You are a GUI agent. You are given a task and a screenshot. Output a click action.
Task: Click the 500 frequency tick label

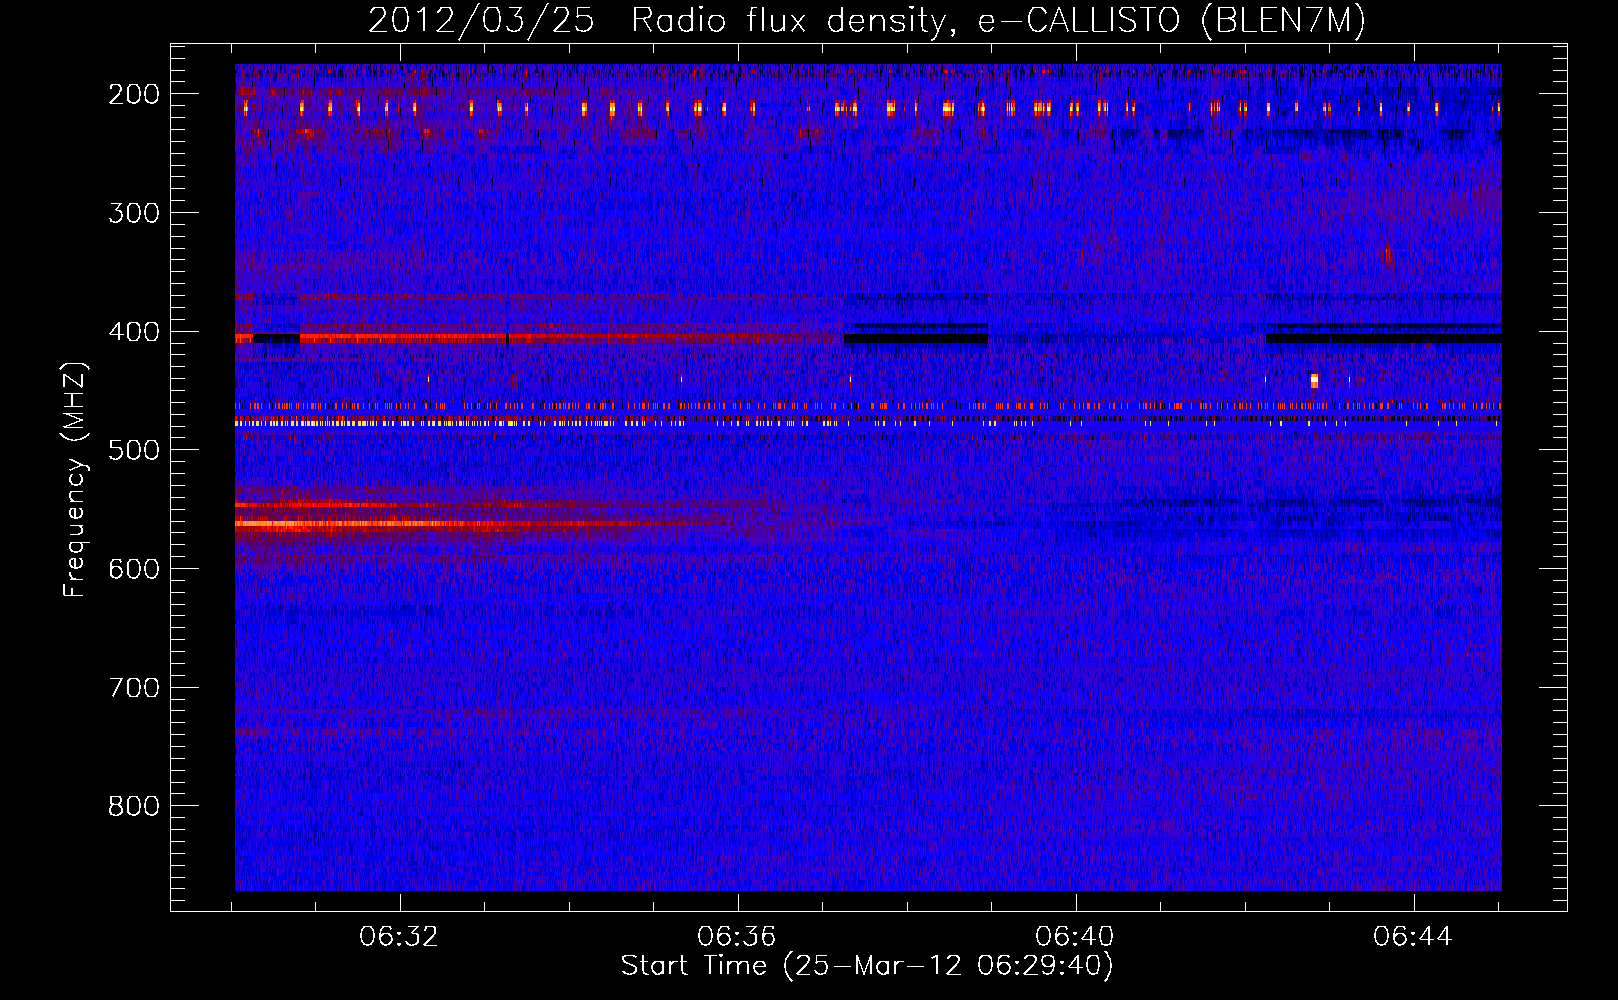click(x=134, y=450)
